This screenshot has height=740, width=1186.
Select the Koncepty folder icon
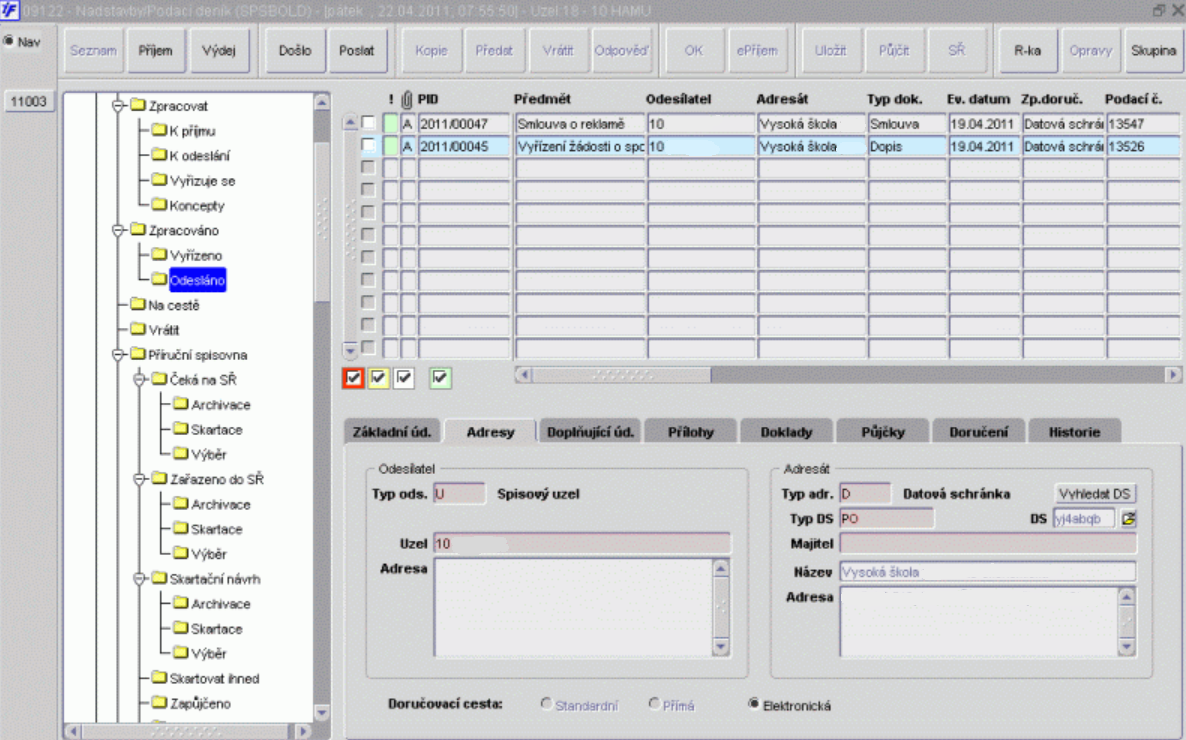pyautogui.click(x=159, y=205)
